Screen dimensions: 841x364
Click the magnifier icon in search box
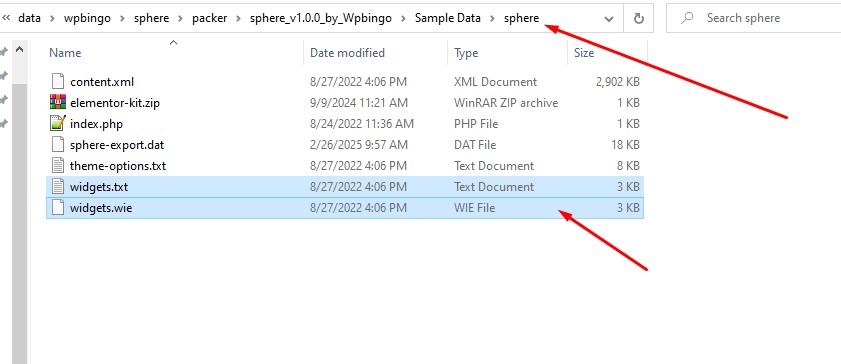(x=687, y=18)
